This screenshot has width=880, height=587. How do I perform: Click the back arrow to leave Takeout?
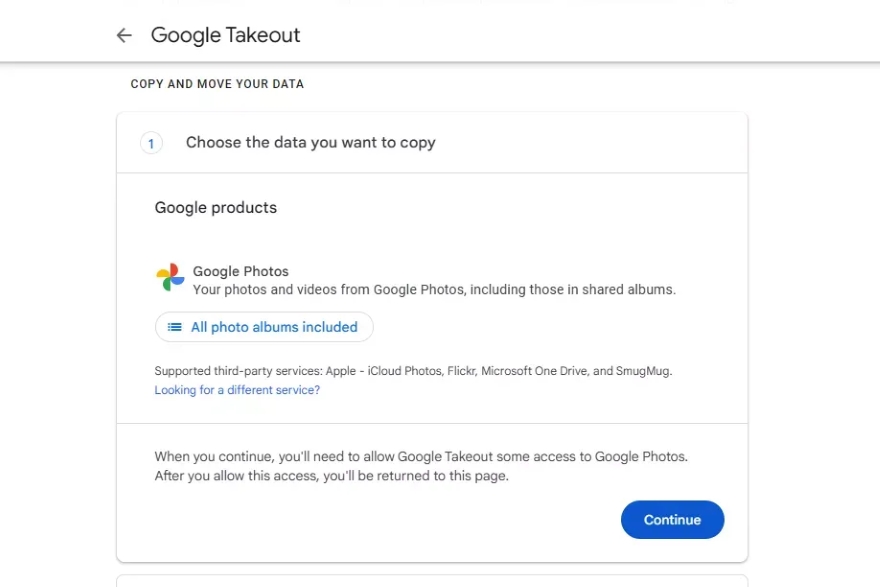[x=122, y=35]
